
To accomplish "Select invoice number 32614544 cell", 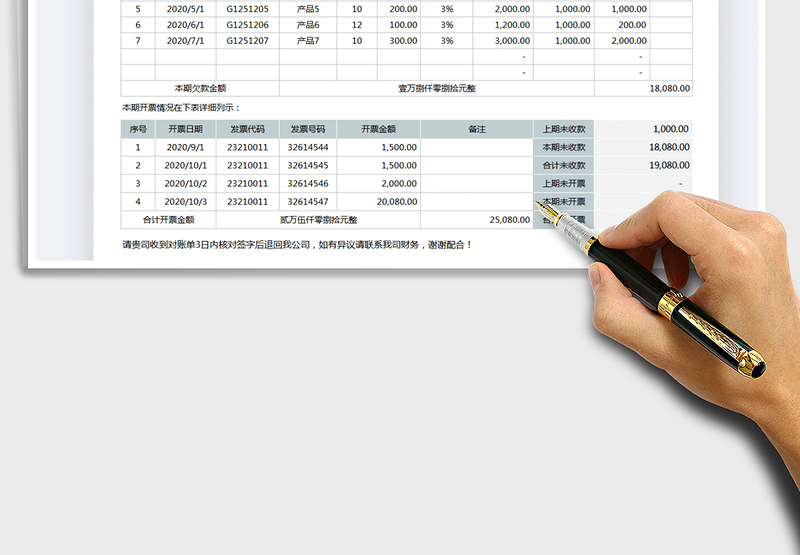I will [x=307, y=147].
